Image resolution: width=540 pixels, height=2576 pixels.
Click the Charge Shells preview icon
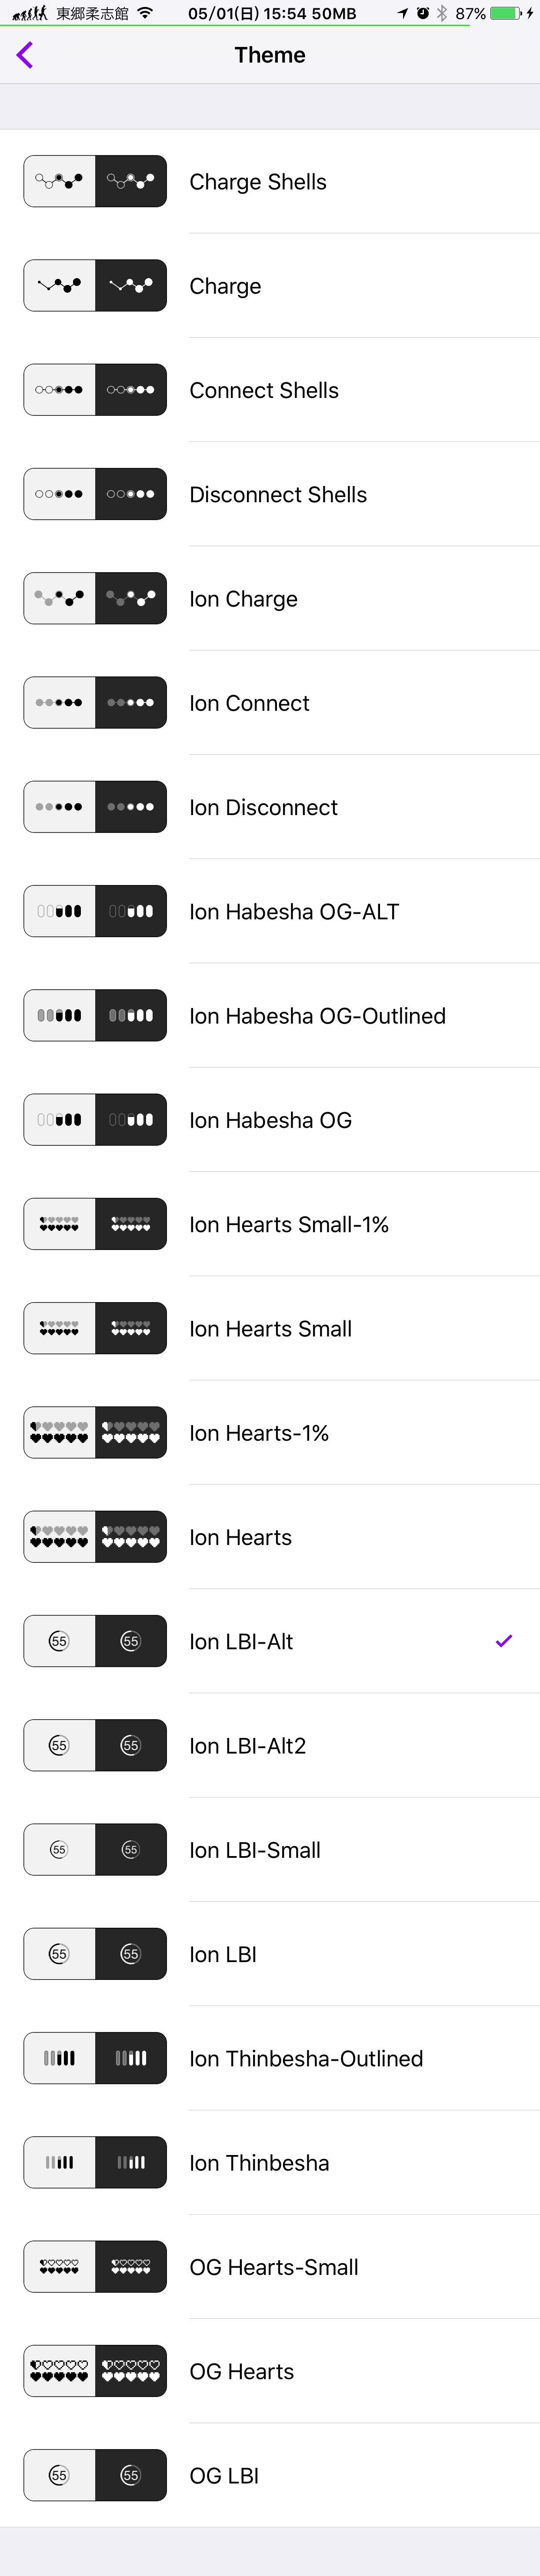[95, 181]
